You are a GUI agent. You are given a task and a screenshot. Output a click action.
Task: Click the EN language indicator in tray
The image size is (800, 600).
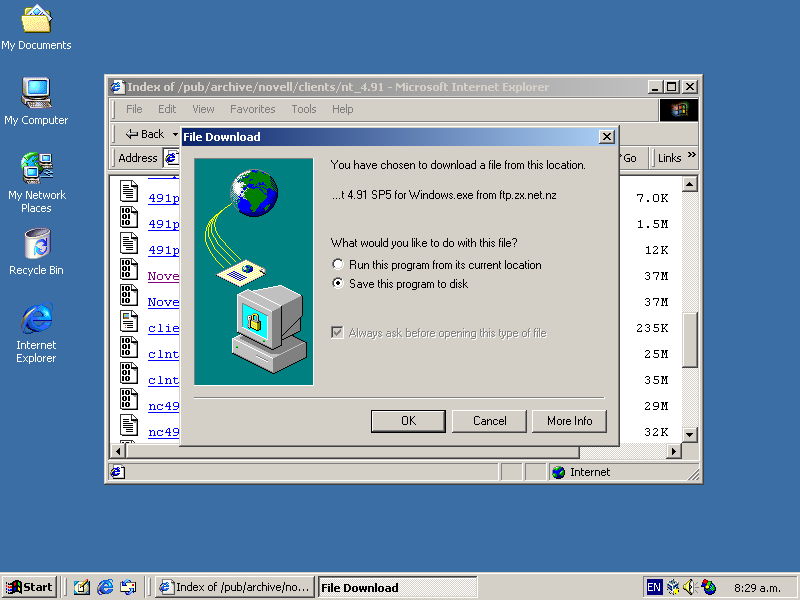(x=654, y=587)
